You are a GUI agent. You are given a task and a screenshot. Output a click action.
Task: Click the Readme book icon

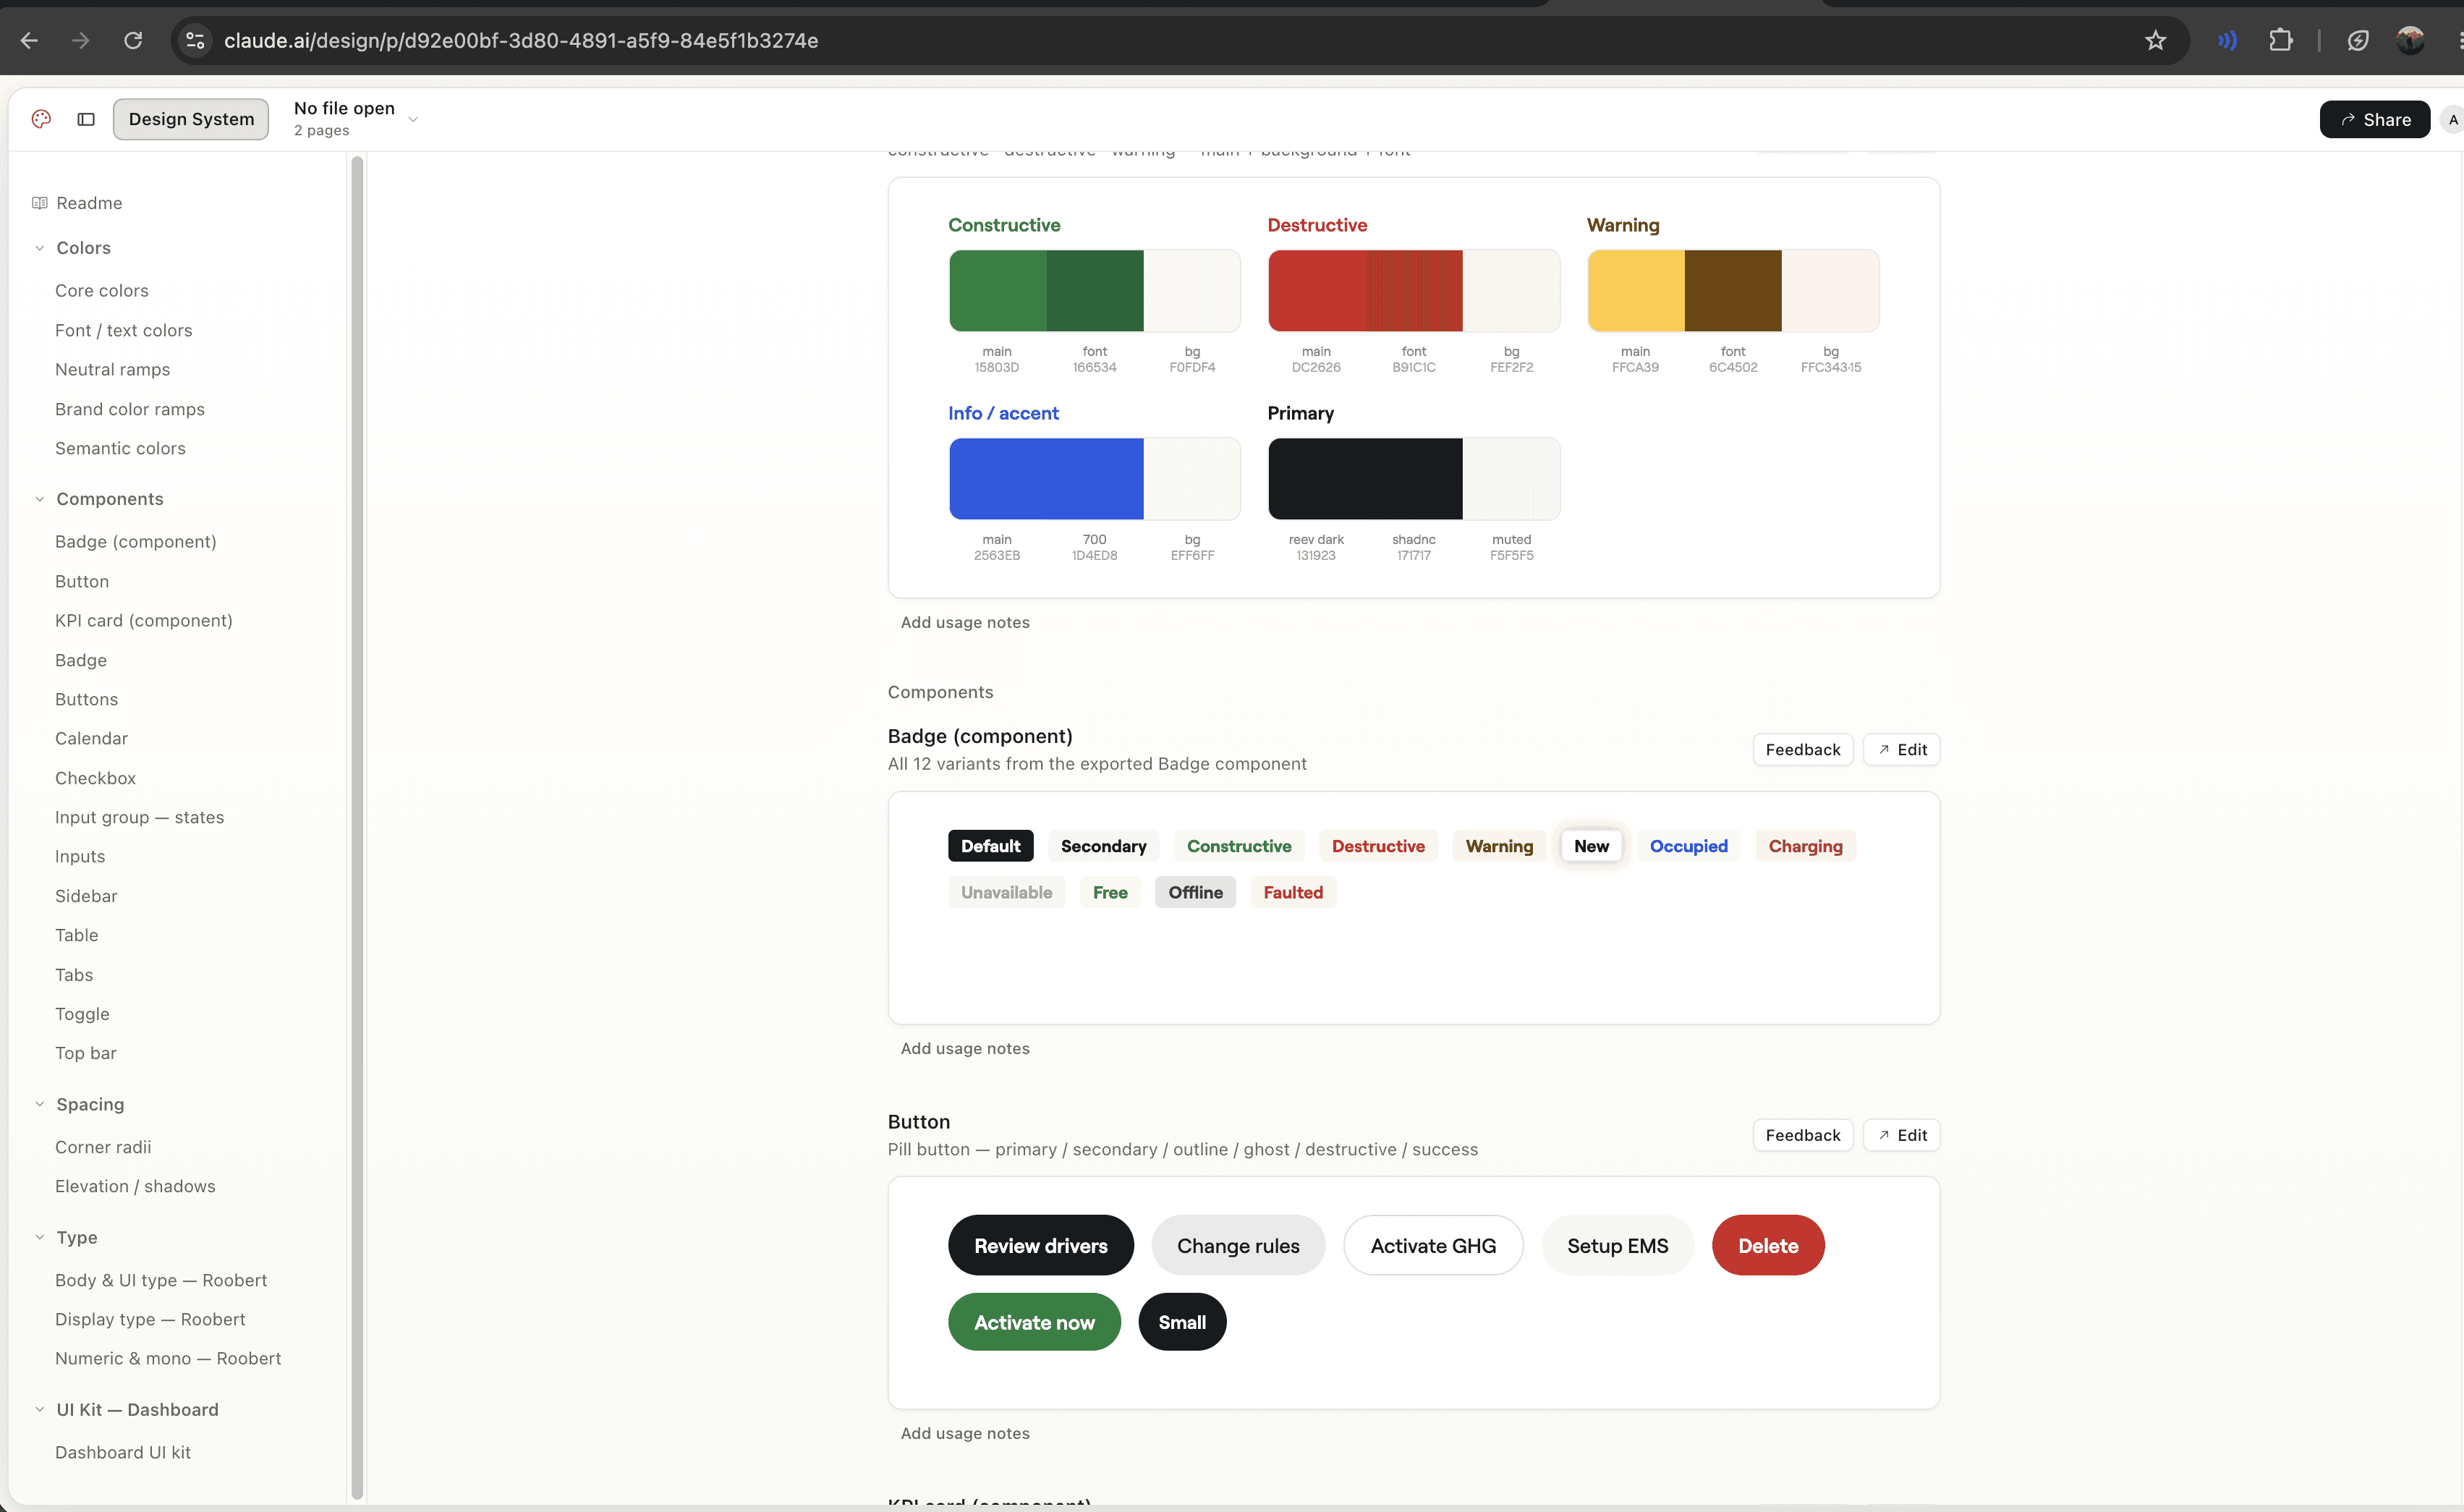(x=40, y=203)
